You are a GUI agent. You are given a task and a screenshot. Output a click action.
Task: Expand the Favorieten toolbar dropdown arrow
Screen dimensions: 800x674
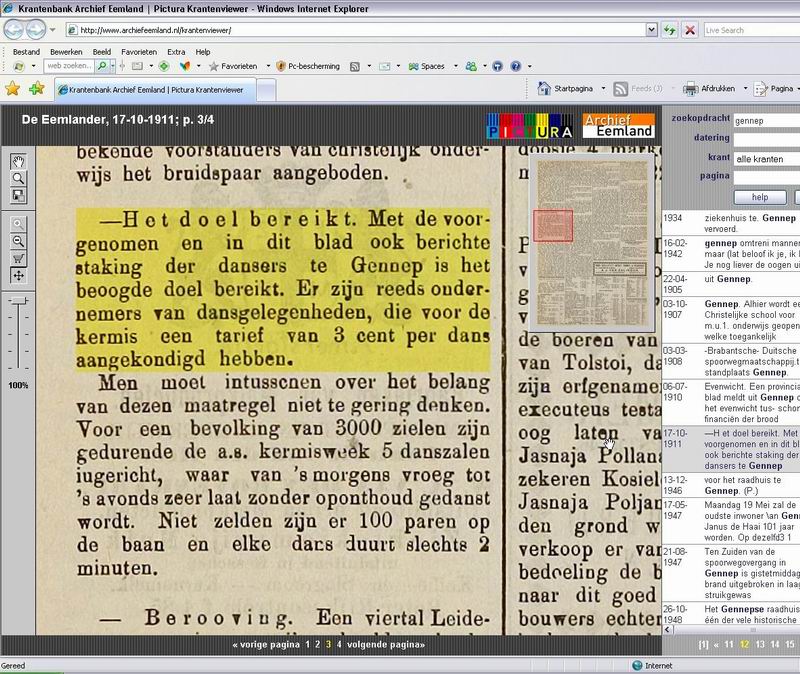268,66
